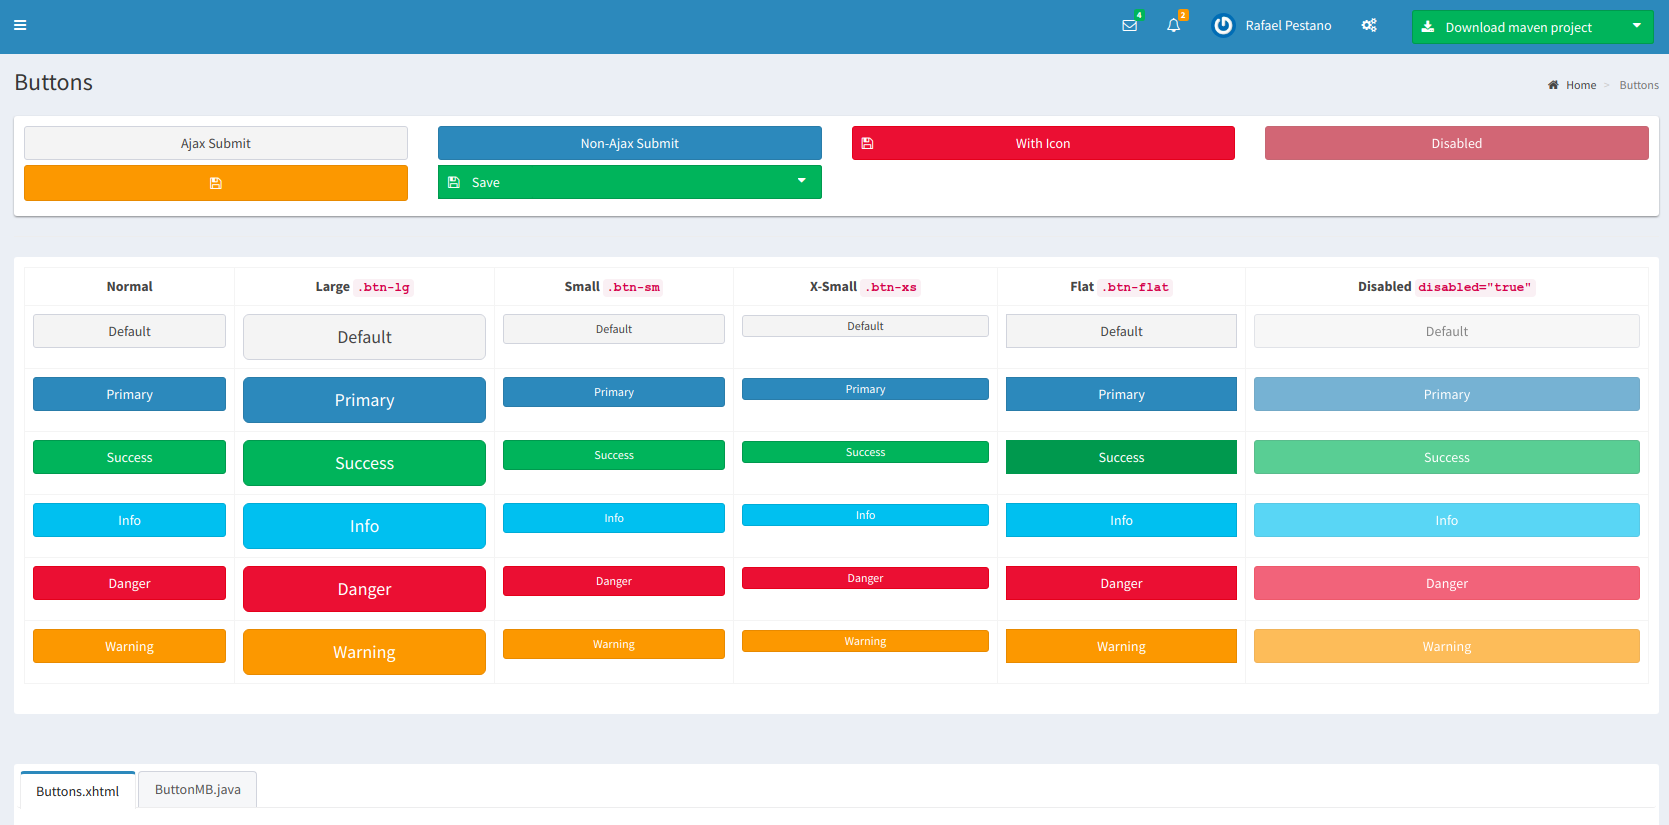Click the Flat Danger button
The height and width of the screenshot is (825, 1669).
click(x=1122, y=583)
